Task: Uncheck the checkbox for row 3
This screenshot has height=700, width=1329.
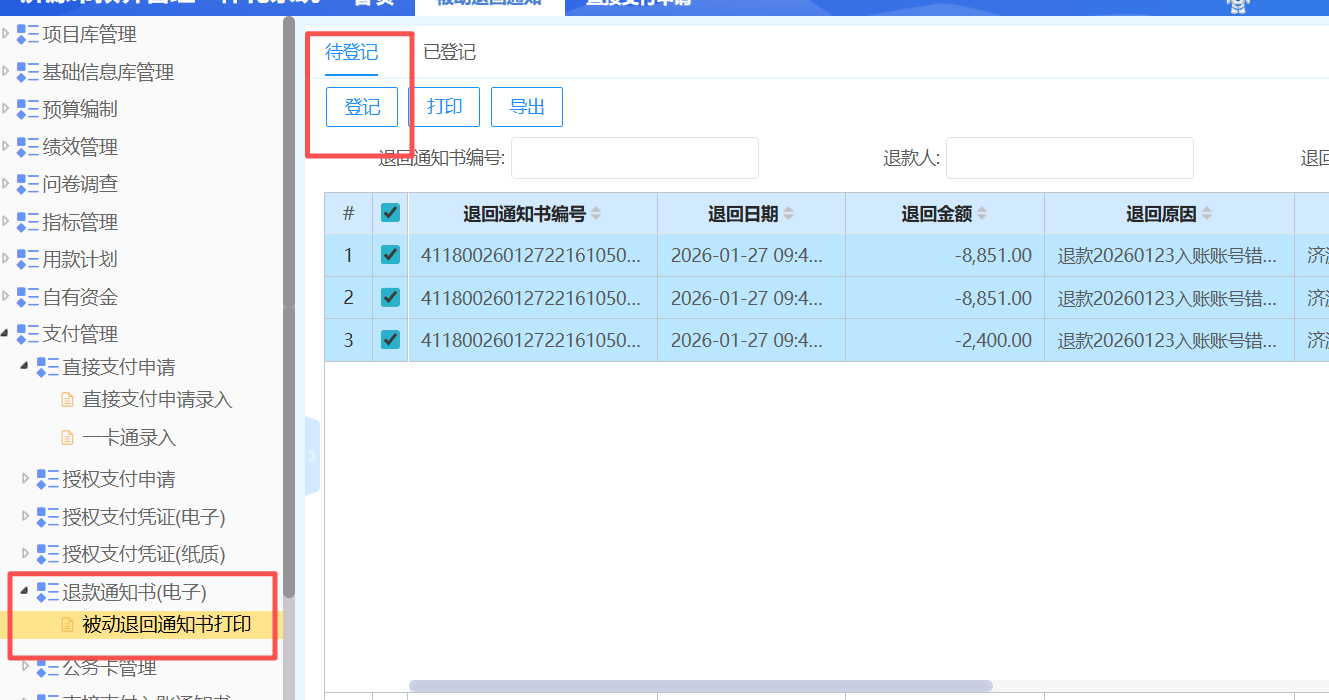Action: click(x=391, y=340)
